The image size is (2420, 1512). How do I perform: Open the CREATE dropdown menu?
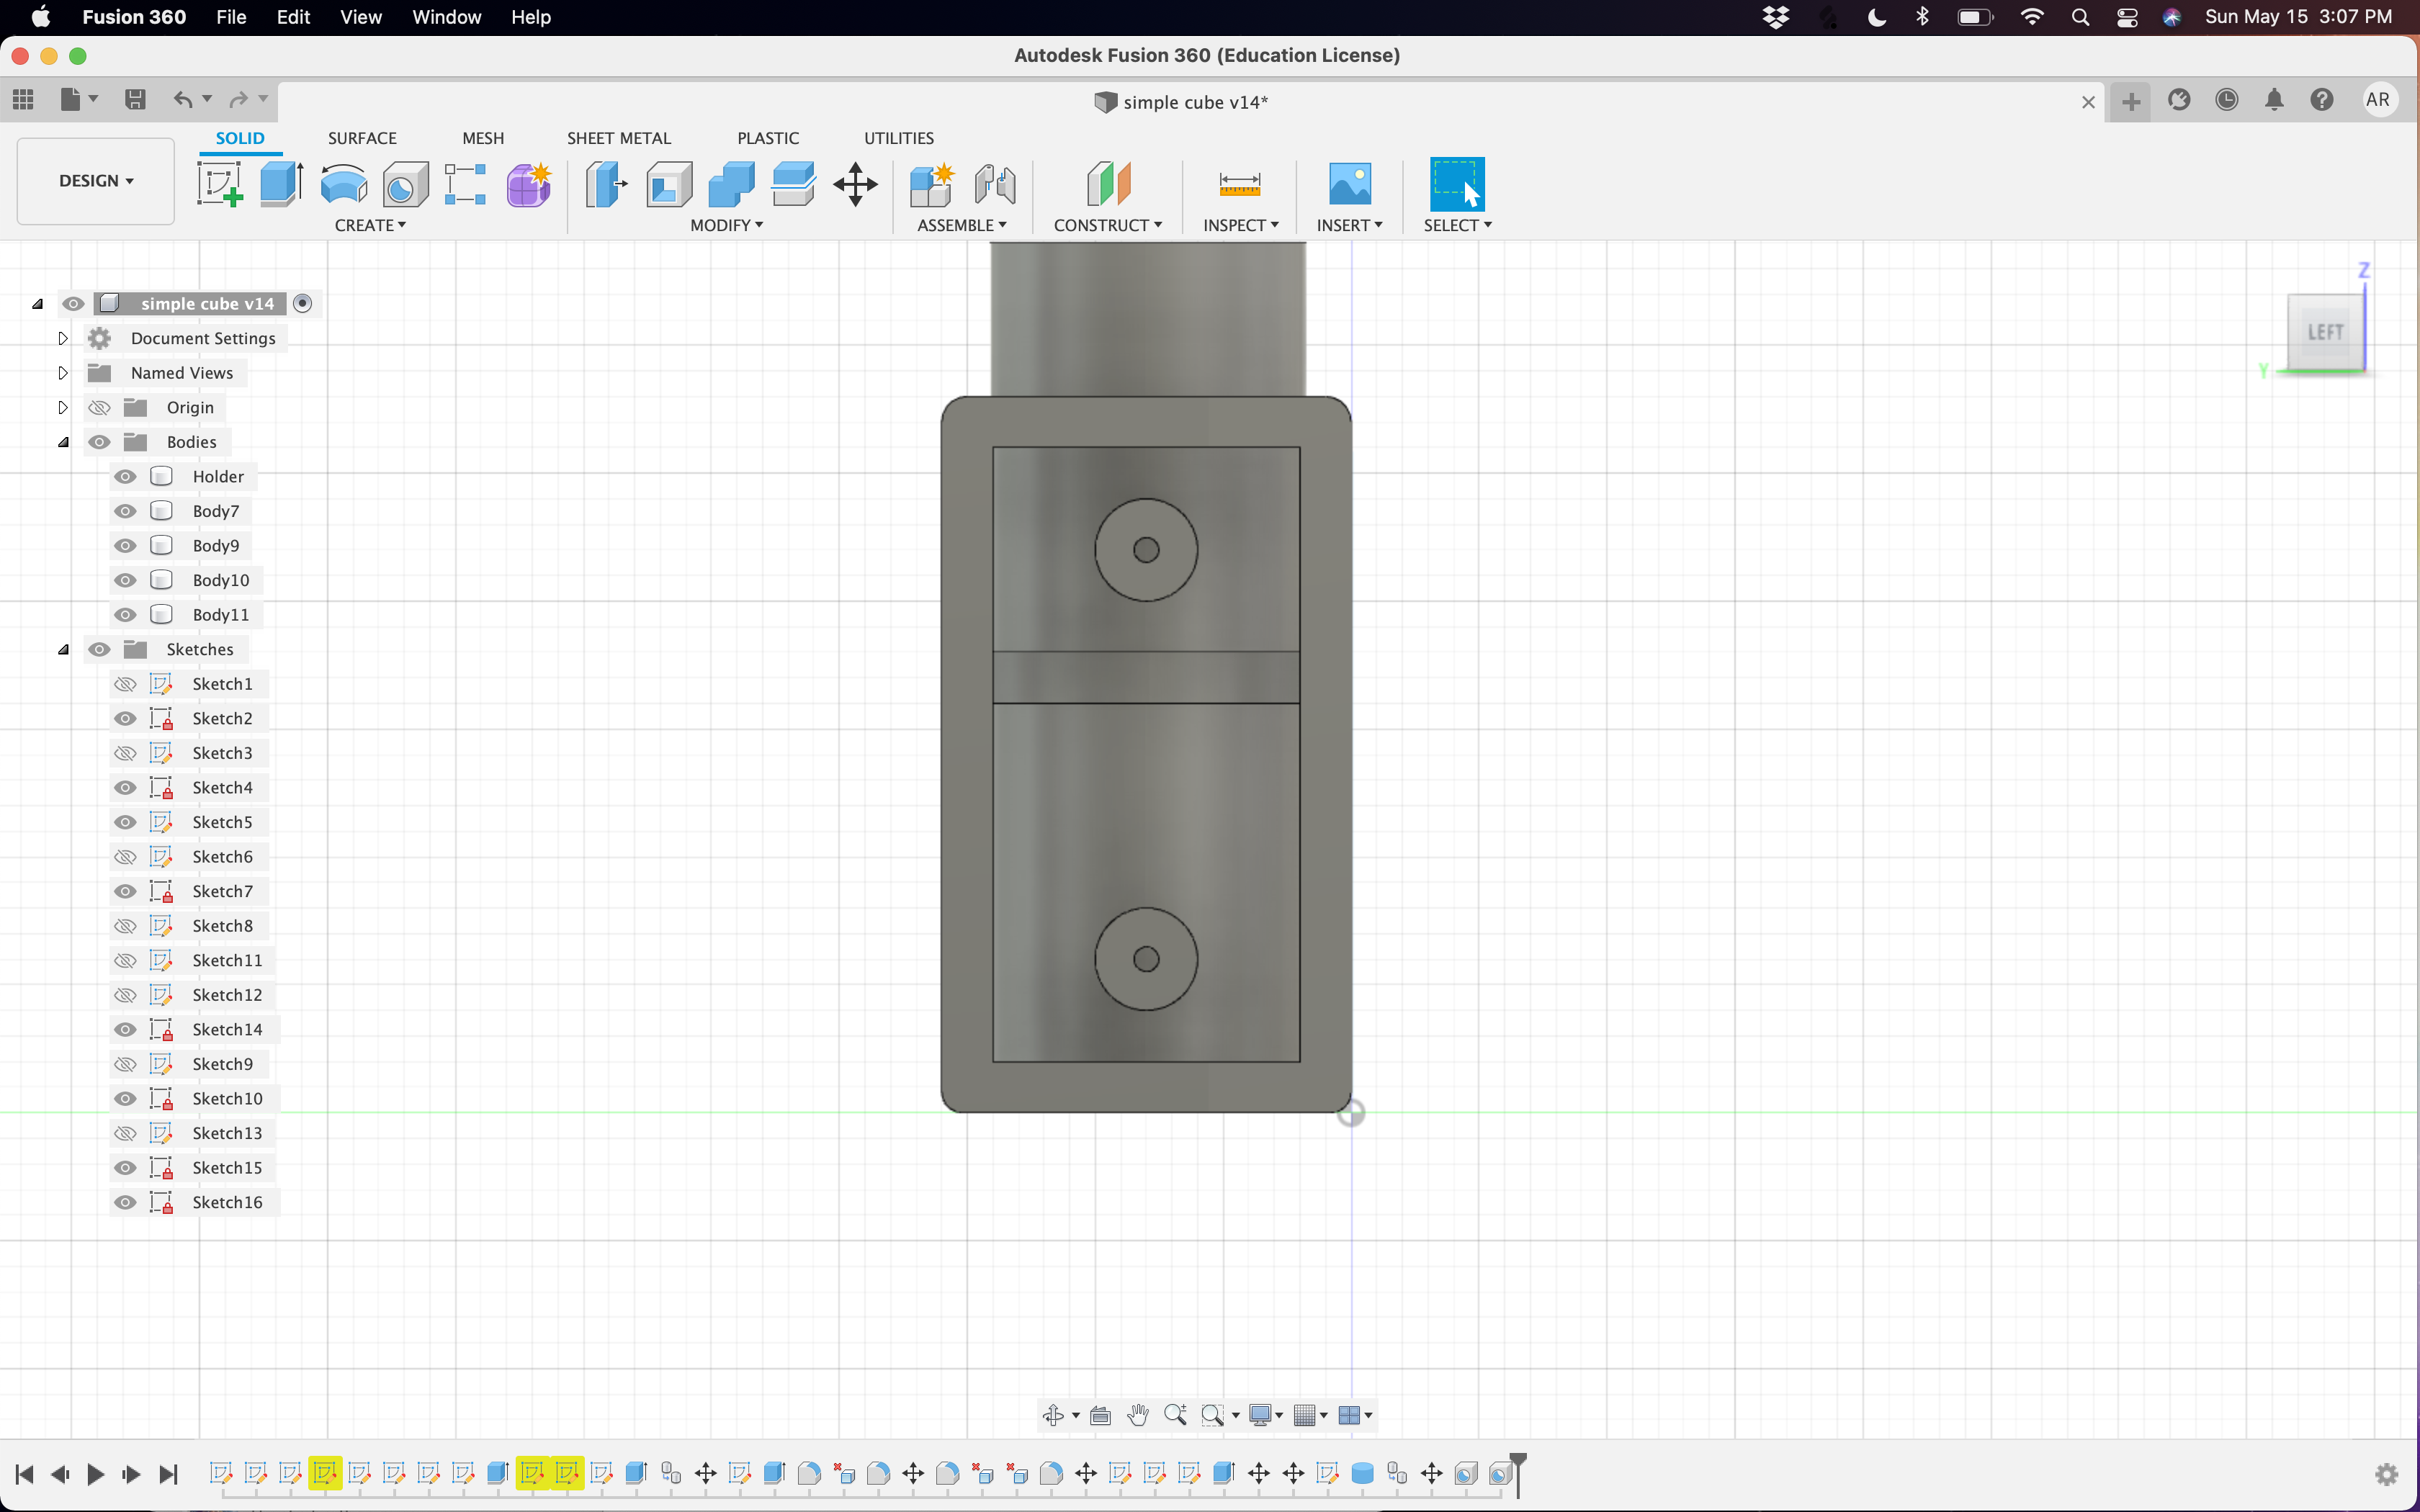pyautogui.click(x=370, y=225)
